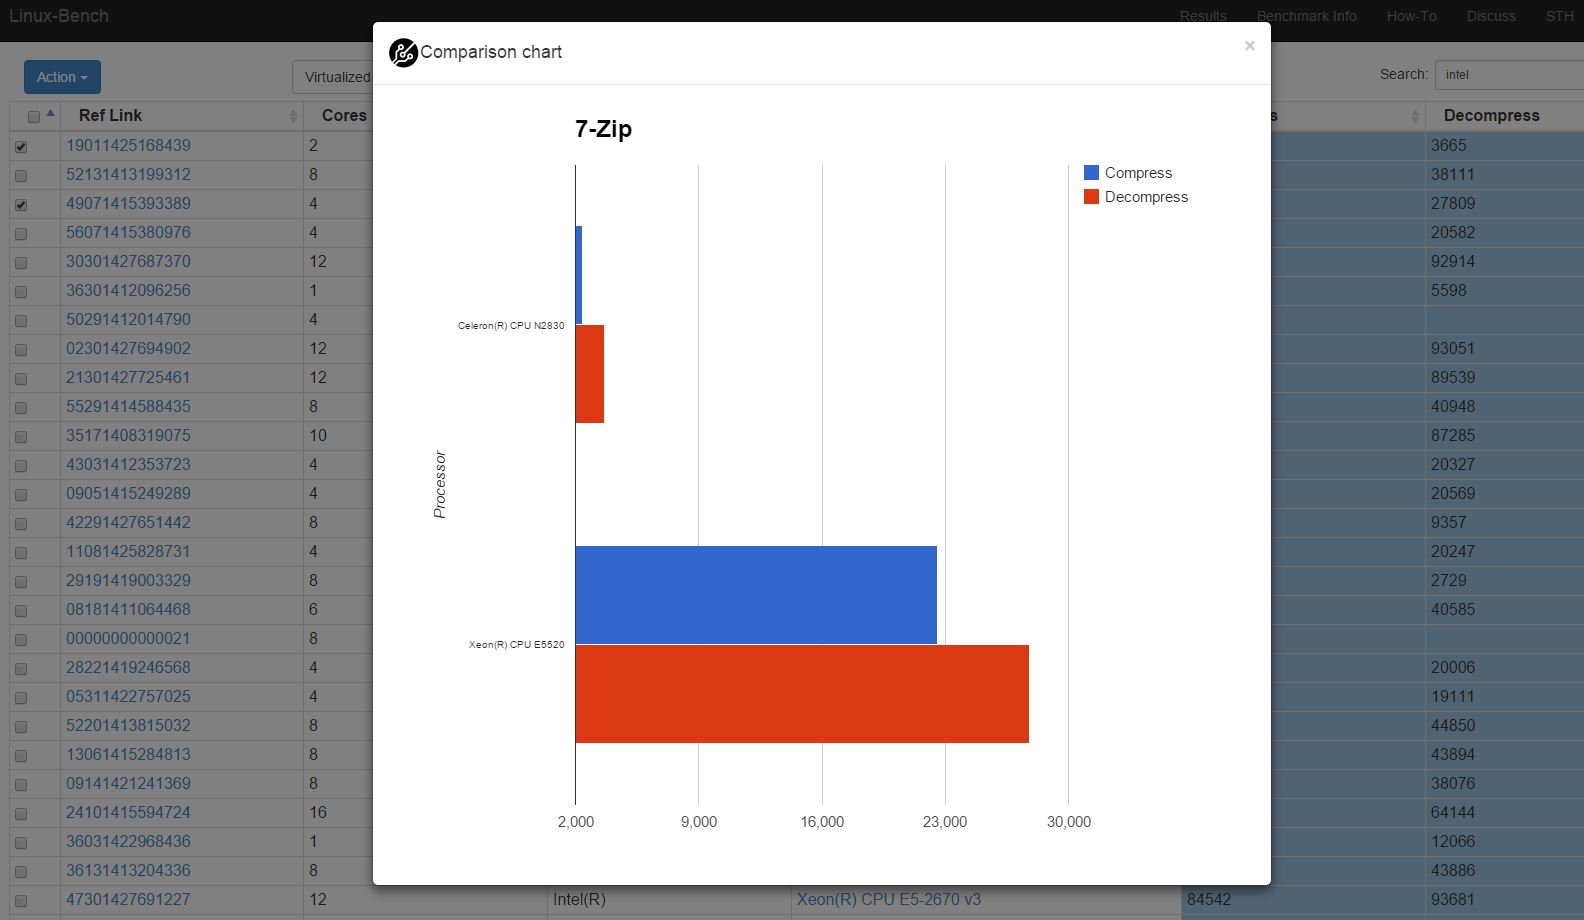Open the How-To nav menu
The image size is (1584, 920).
click(1411, 16)
